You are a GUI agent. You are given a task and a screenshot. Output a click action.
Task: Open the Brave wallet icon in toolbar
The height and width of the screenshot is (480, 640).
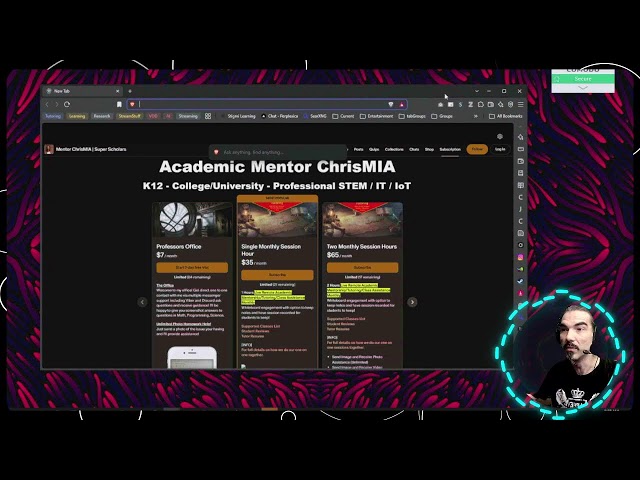point(491,104)
